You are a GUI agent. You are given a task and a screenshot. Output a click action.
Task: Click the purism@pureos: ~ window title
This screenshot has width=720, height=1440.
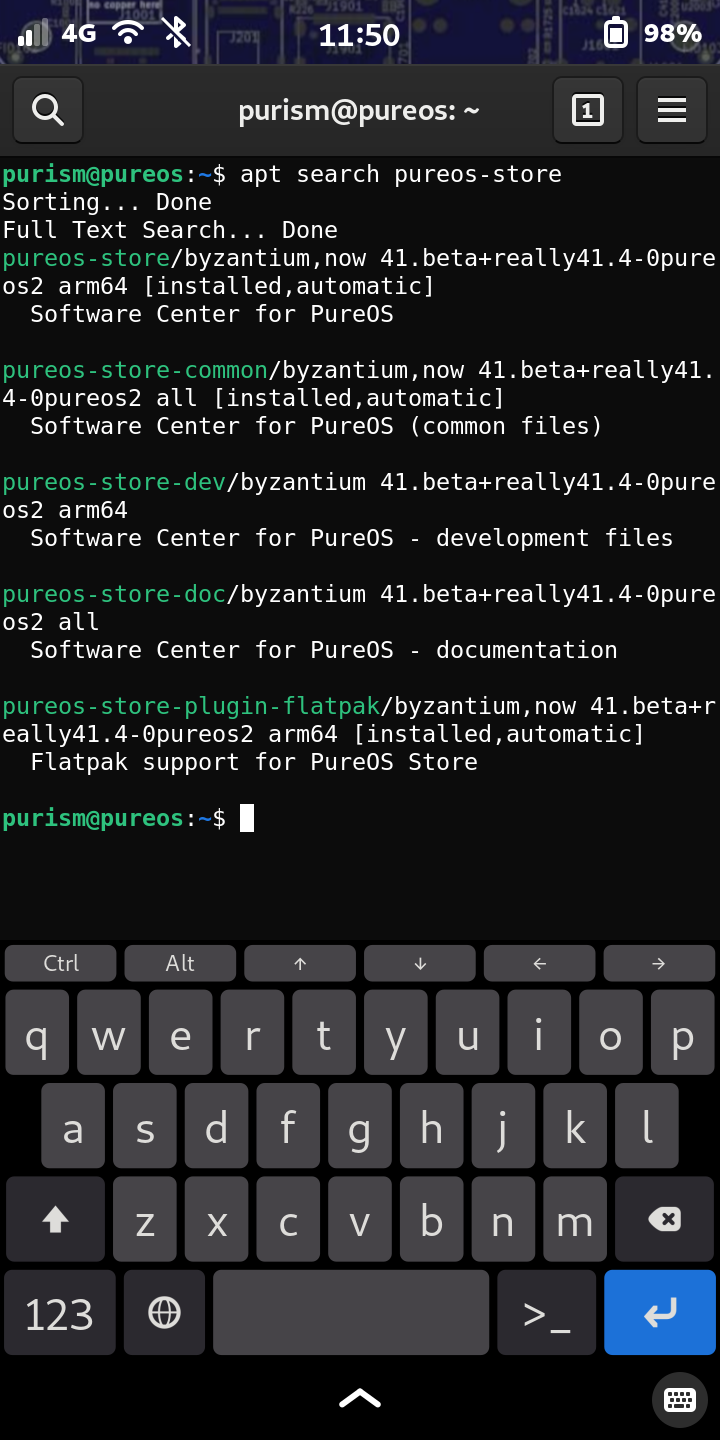(359, 111)
